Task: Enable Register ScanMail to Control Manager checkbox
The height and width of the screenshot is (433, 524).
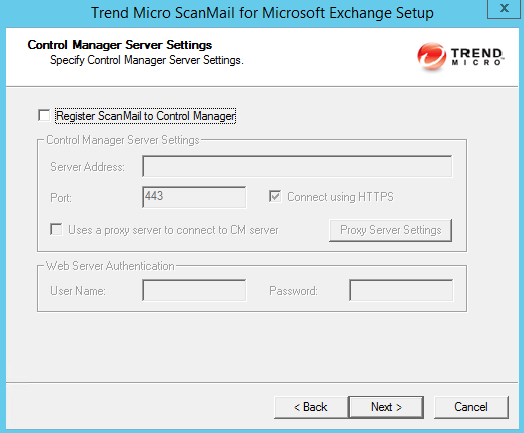Action: coord(44,115)
